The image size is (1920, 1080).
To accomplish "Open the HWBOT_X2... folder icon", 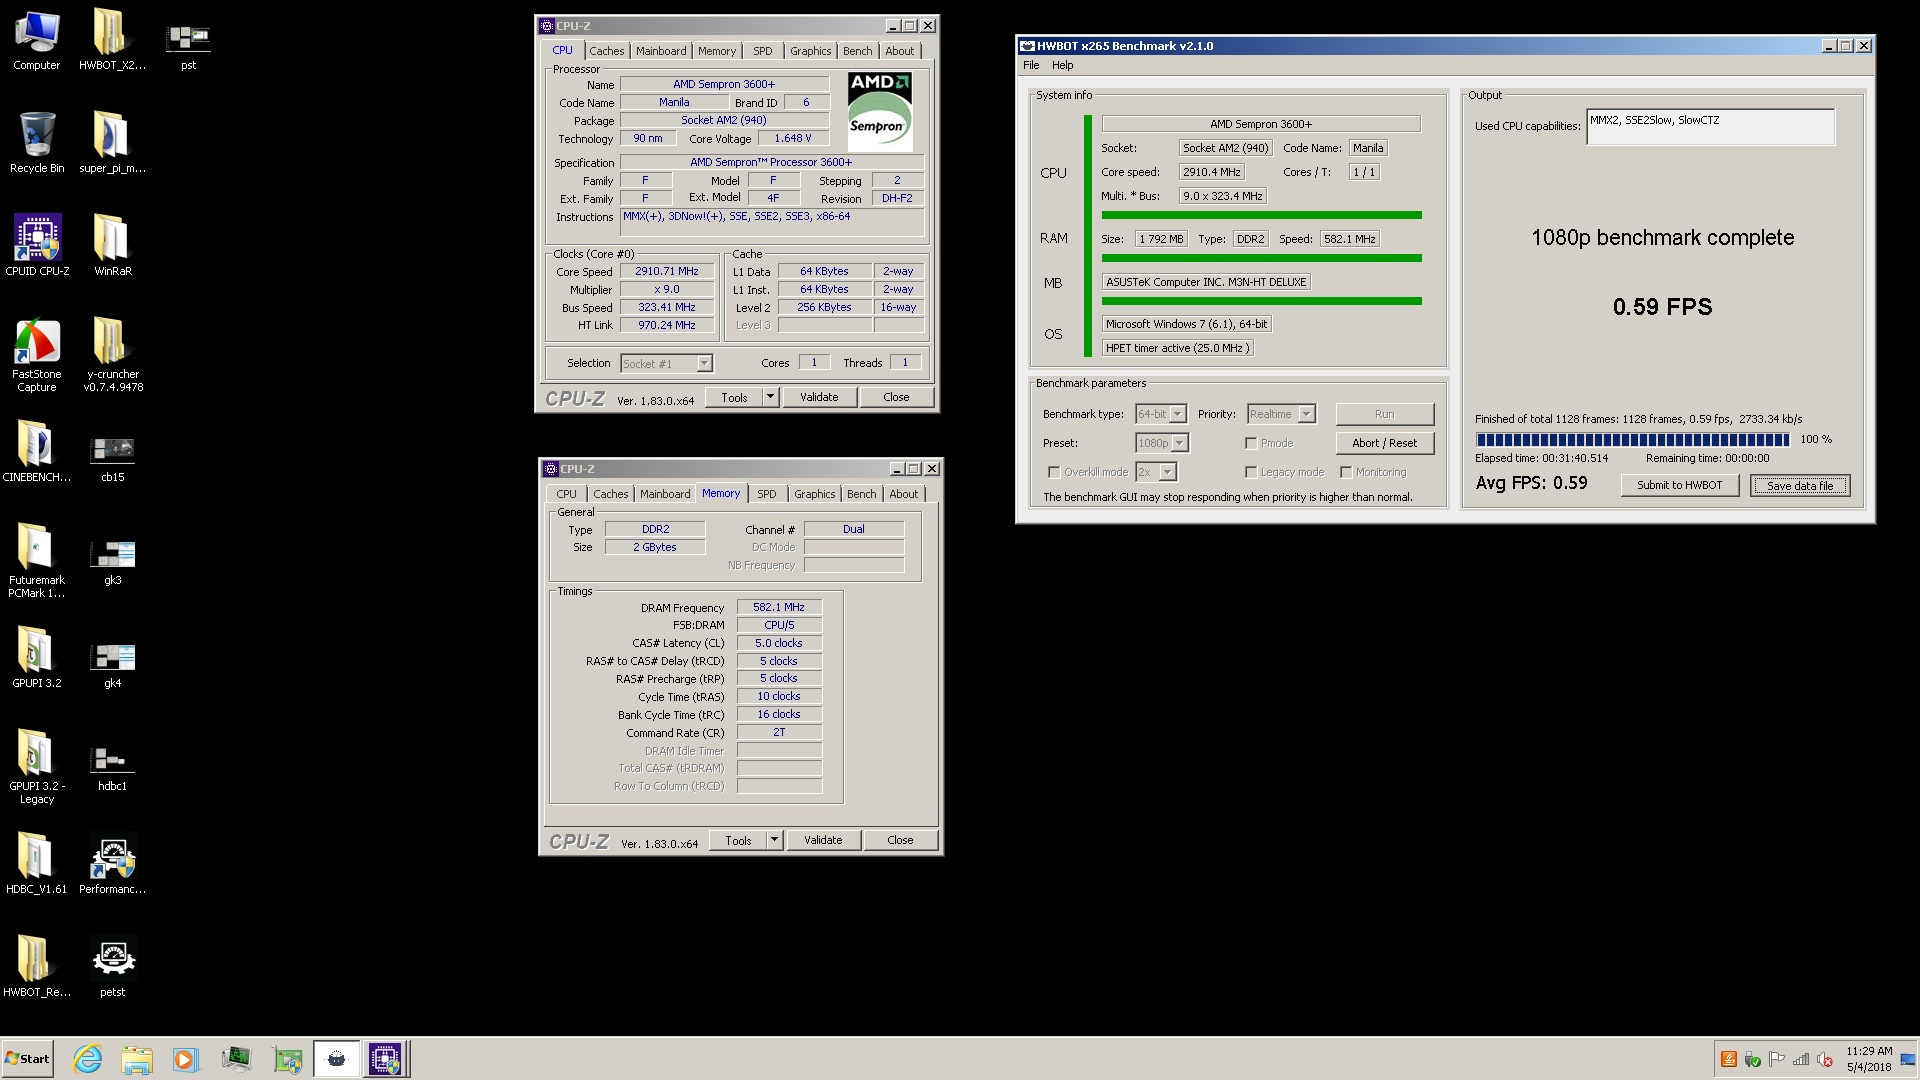I will click(x=112, y=41).
